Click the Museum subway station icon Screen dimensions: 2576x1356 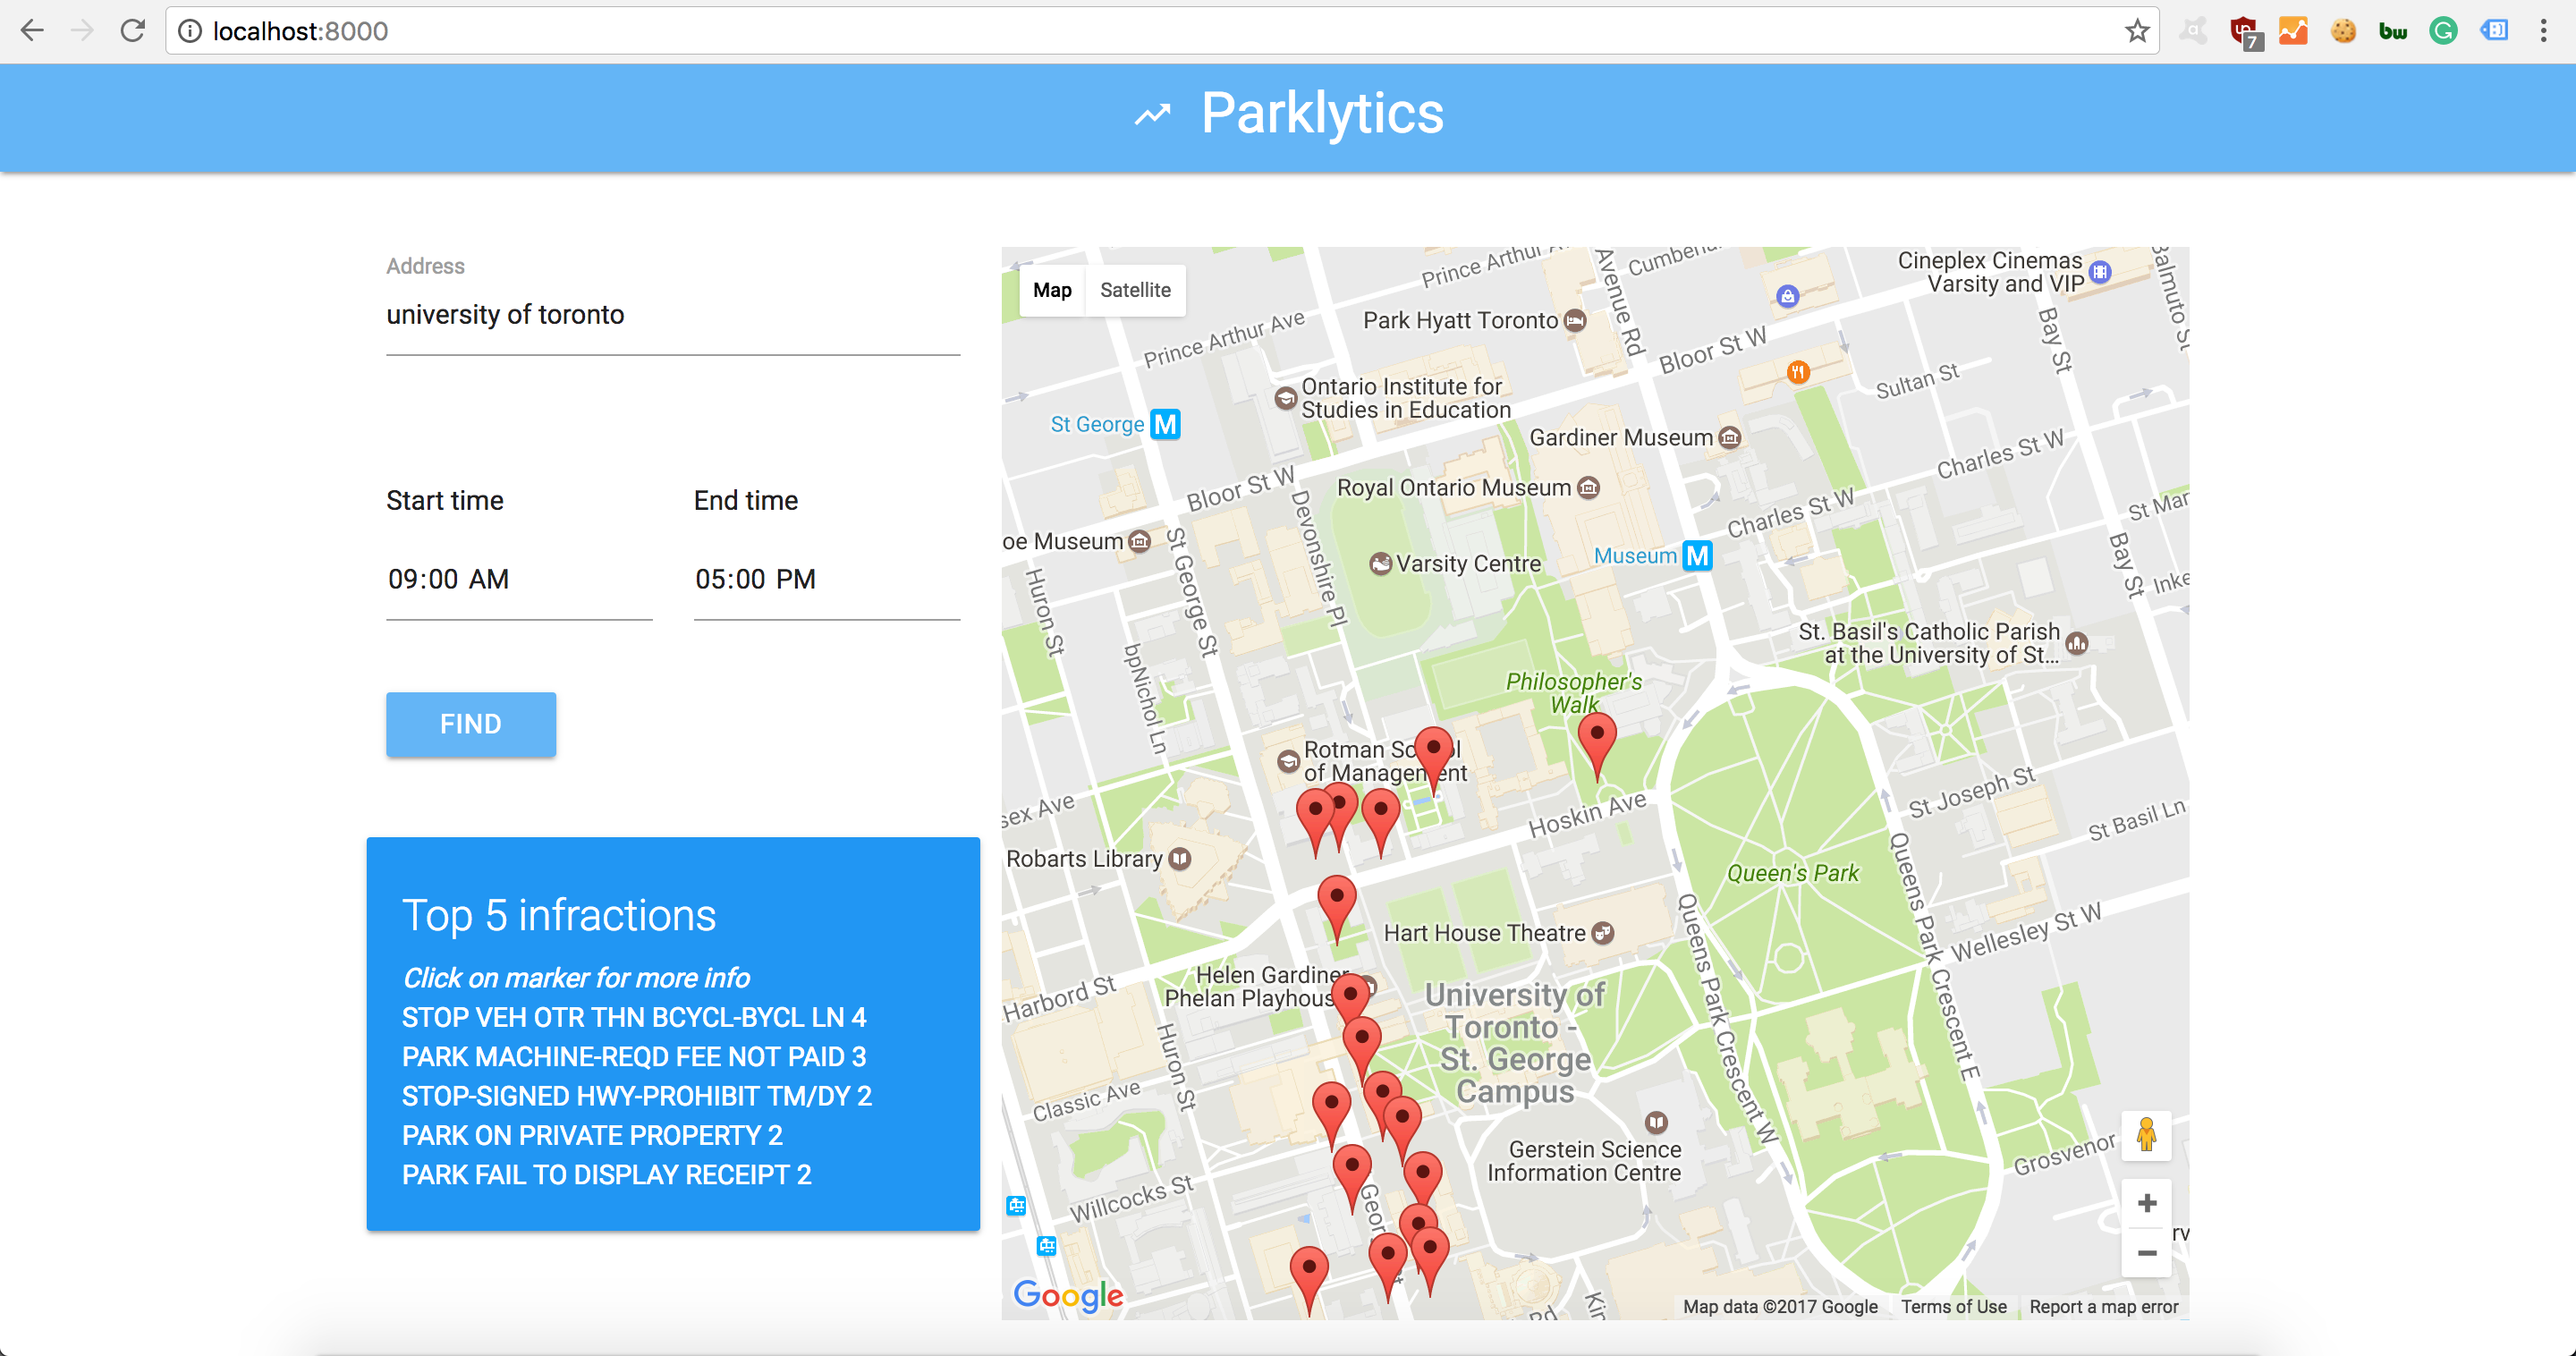(x=1697, y=555)
